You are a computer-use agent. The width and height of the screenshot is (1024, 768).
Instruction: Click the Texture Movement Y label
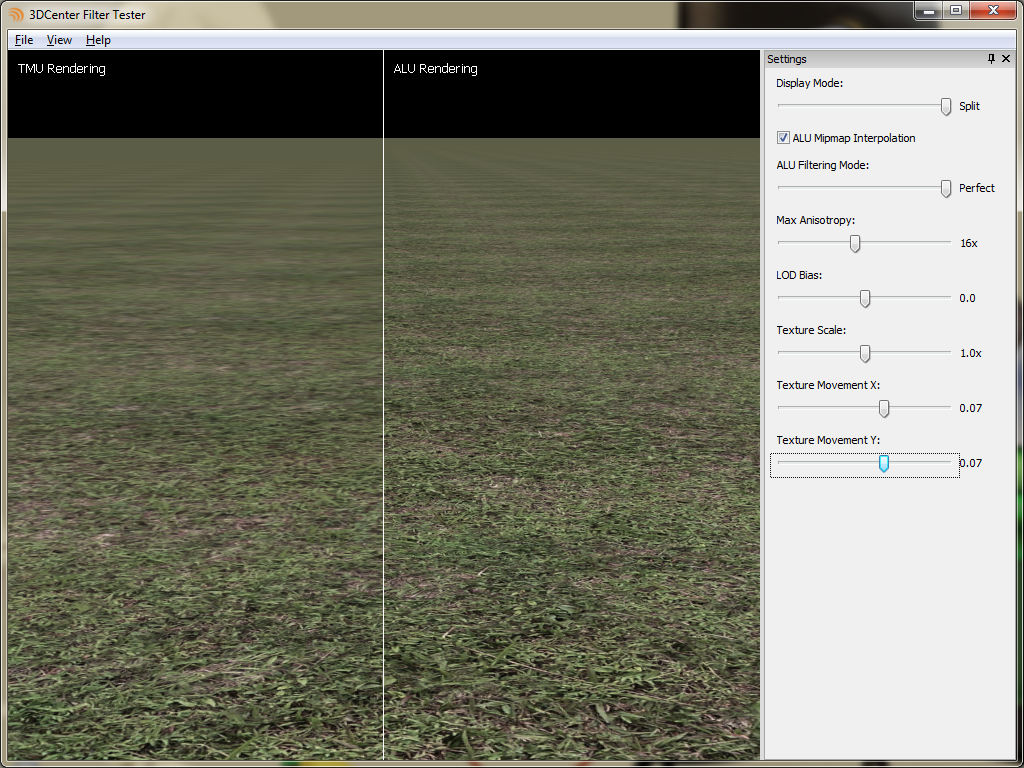point(828,440)
